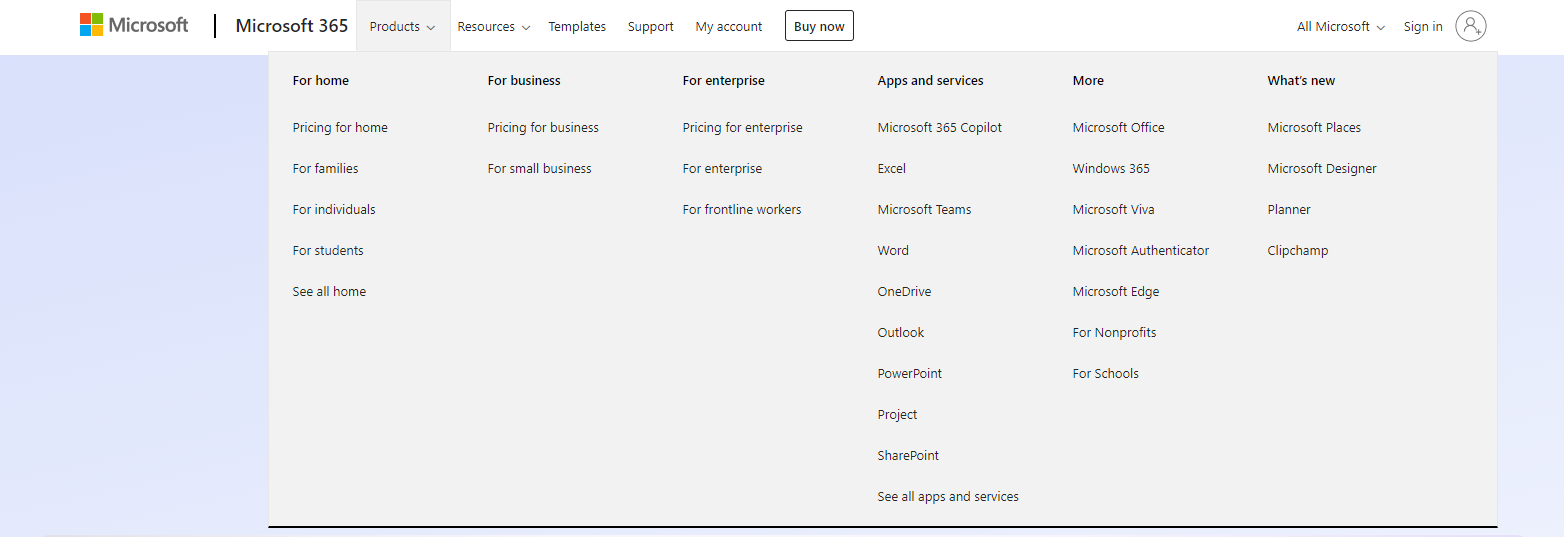Open the Templates nav item
The width and height of the screenshot is (1564, 537).
pos(577,27)
